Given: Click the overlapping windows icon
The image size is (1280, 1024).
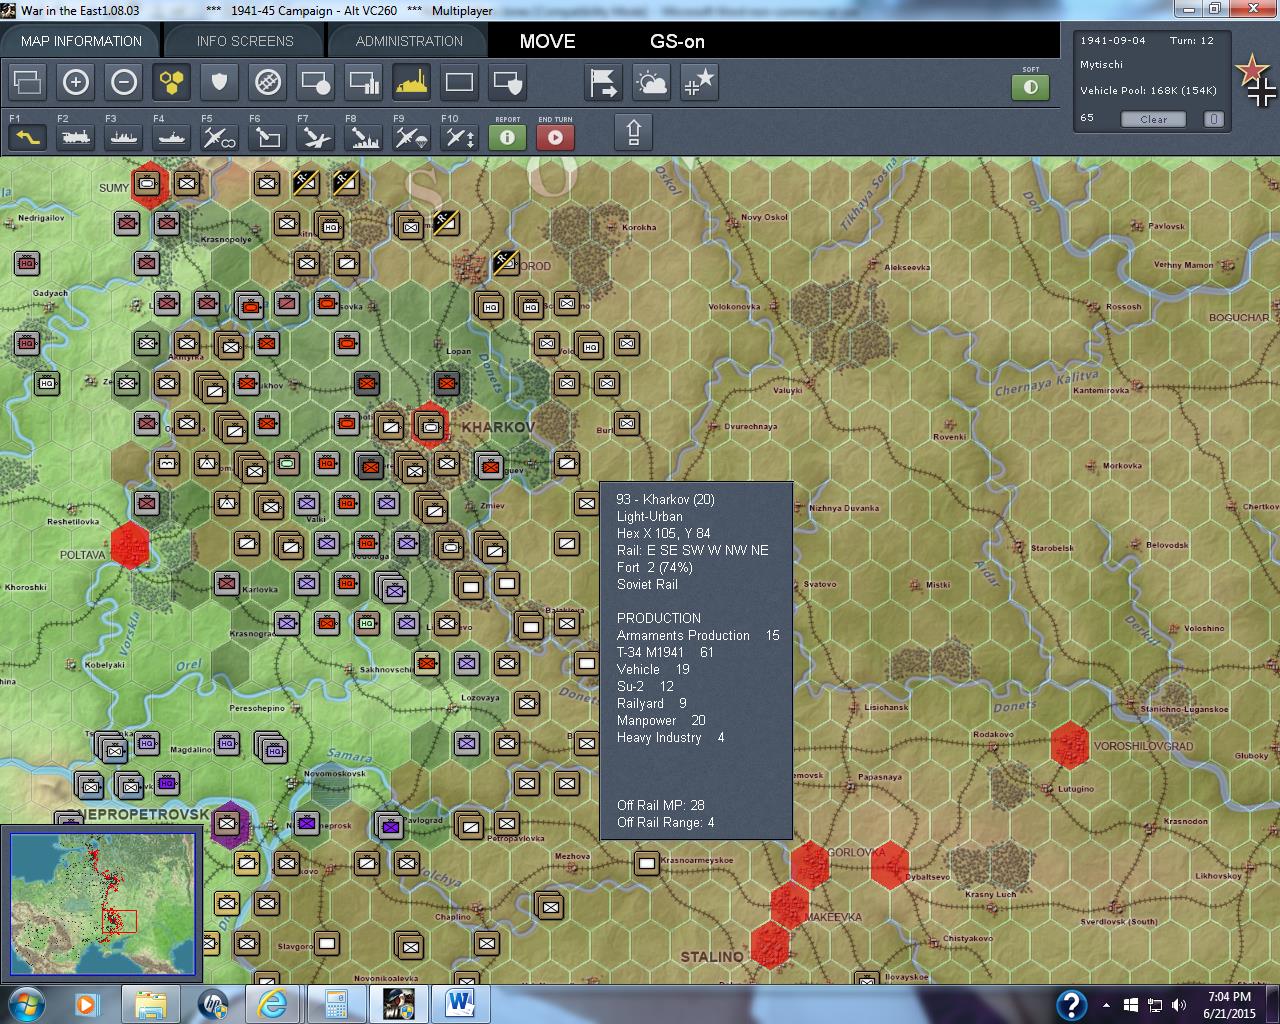Looking at the screenshot, I should [28, 82].
